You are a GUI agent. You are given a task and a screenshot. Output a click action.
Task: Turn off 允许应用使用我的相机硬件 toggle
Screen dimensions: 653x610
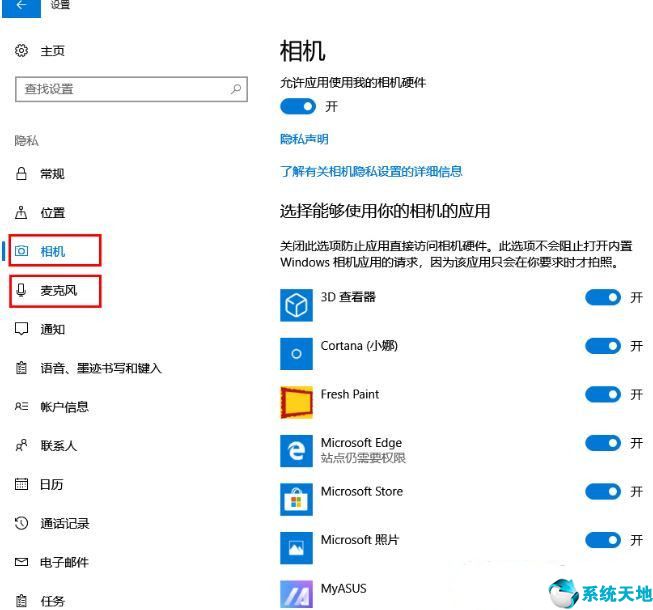298,106
